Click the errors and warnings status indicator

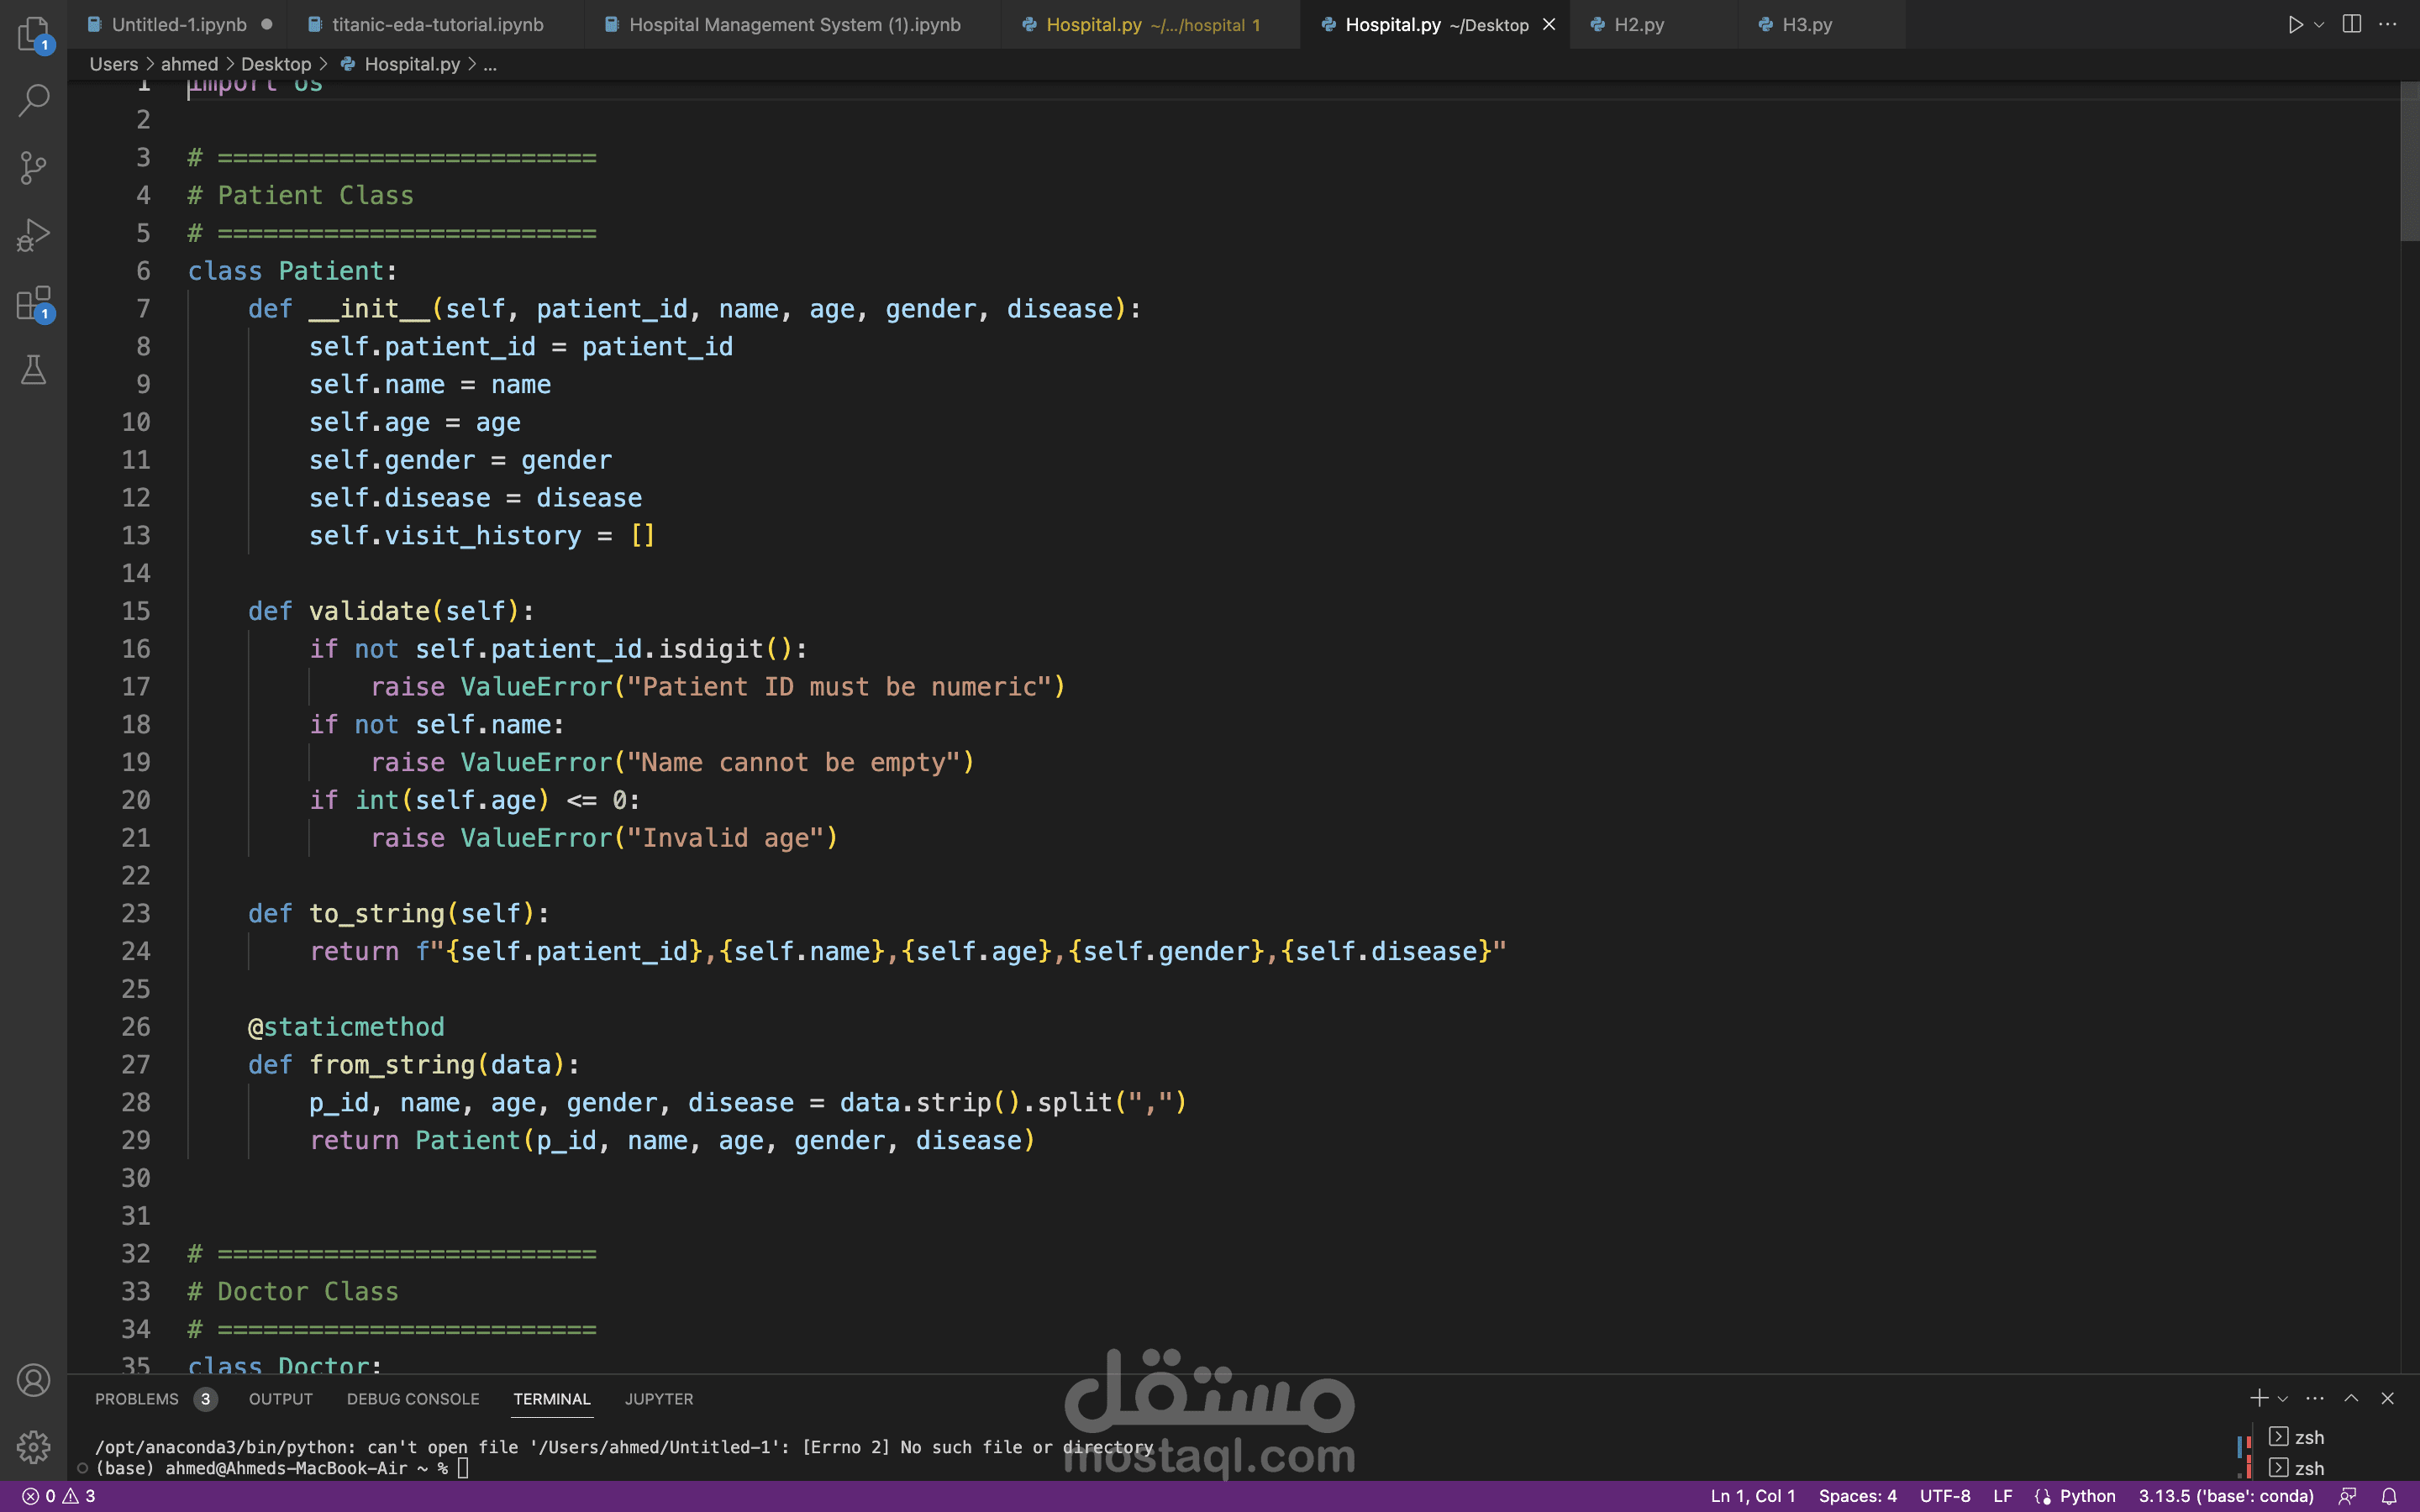pyautogui.click(x=58, y=1496)
